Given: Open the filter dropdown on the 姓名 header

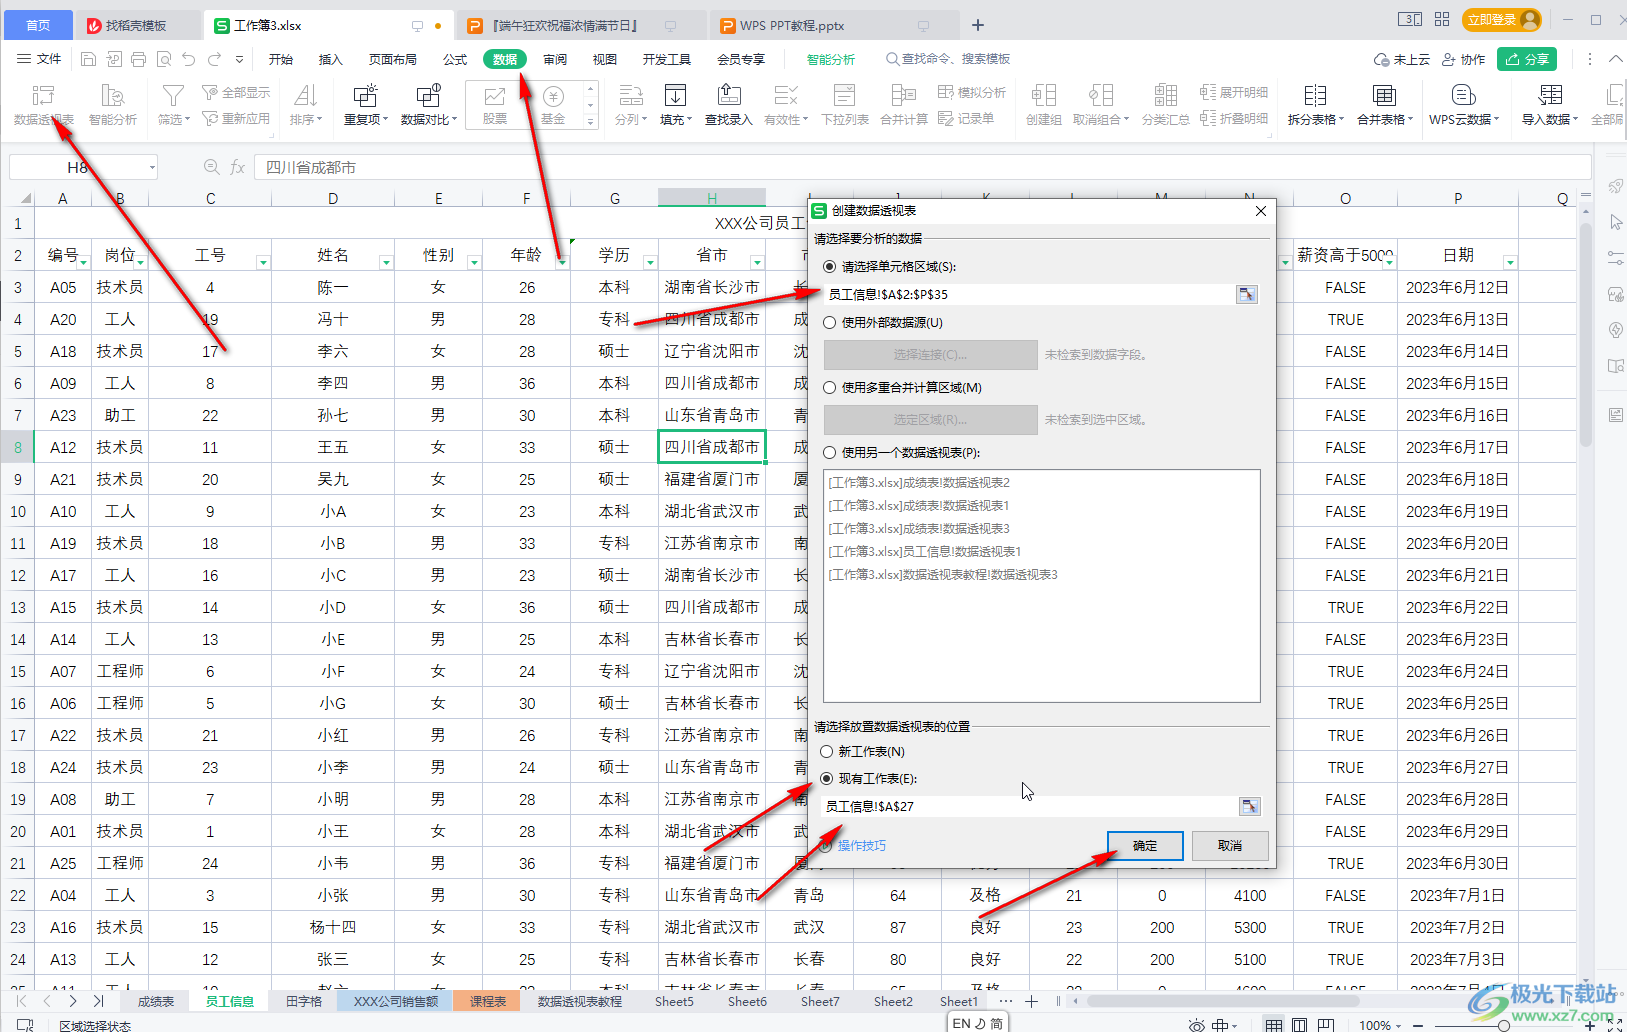Looking at the screenshot, I should click(386, 262).
